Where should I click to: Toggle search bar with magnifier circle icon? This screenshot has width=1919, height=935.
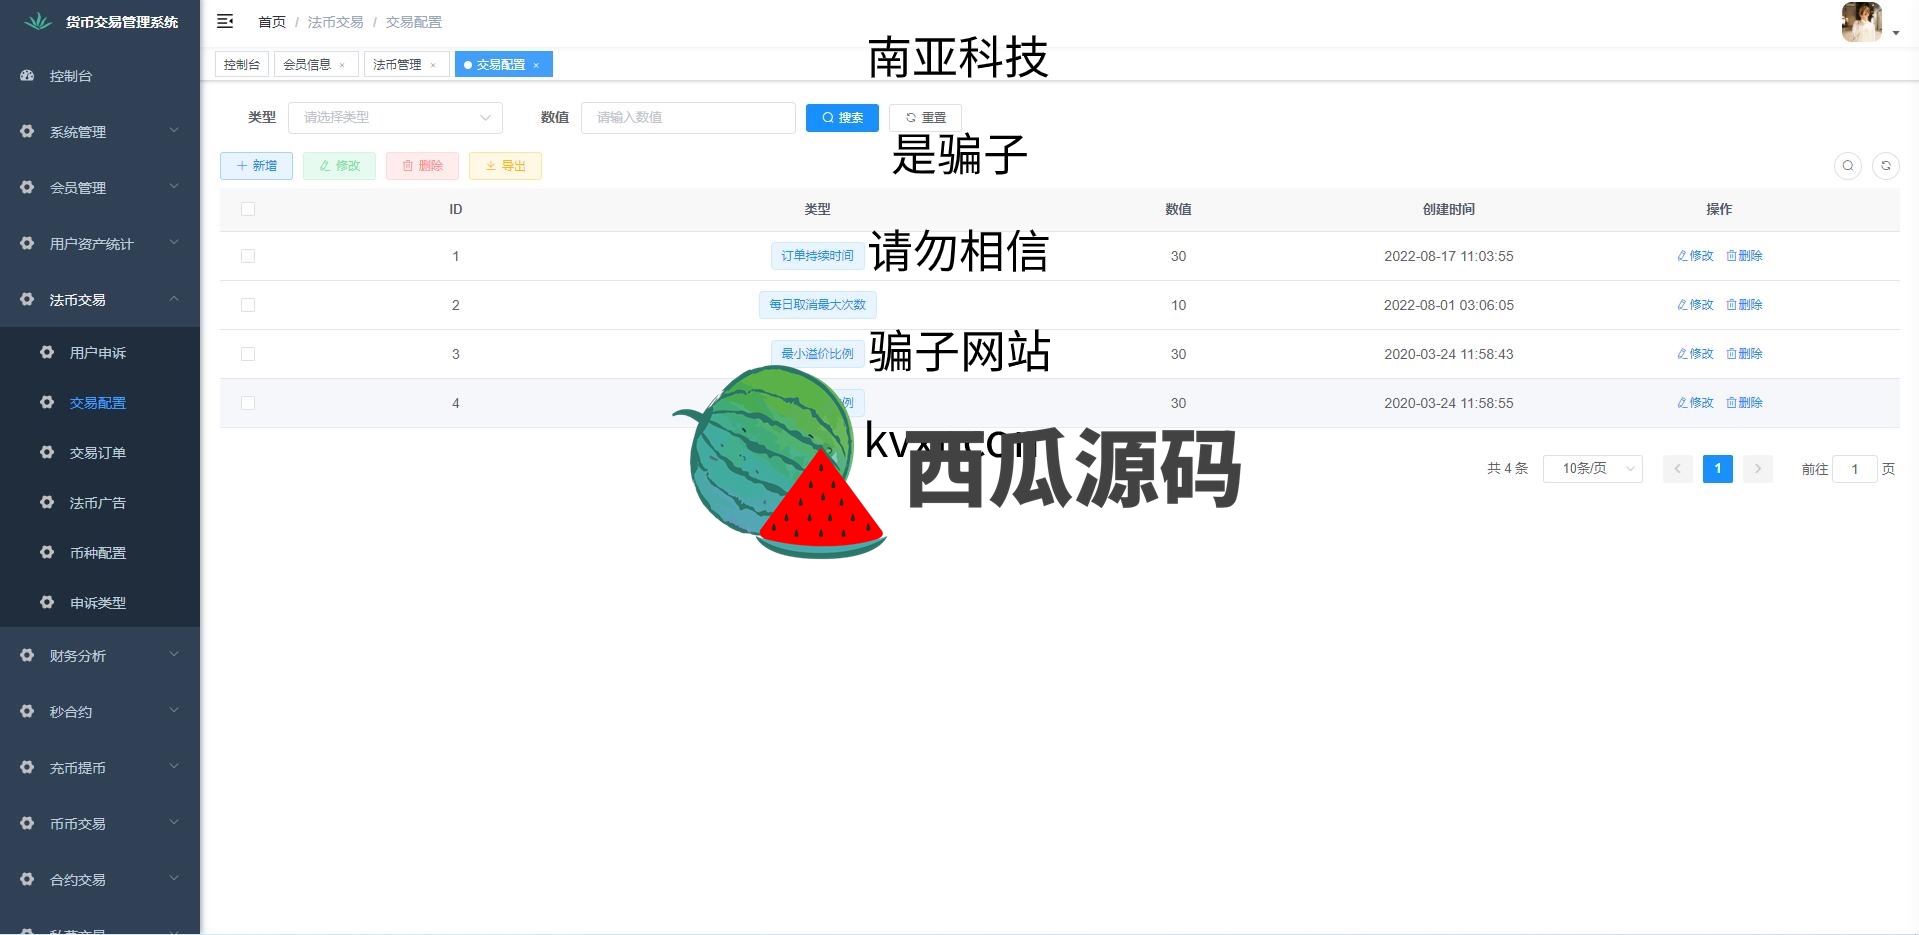[x=1848, y=166]
